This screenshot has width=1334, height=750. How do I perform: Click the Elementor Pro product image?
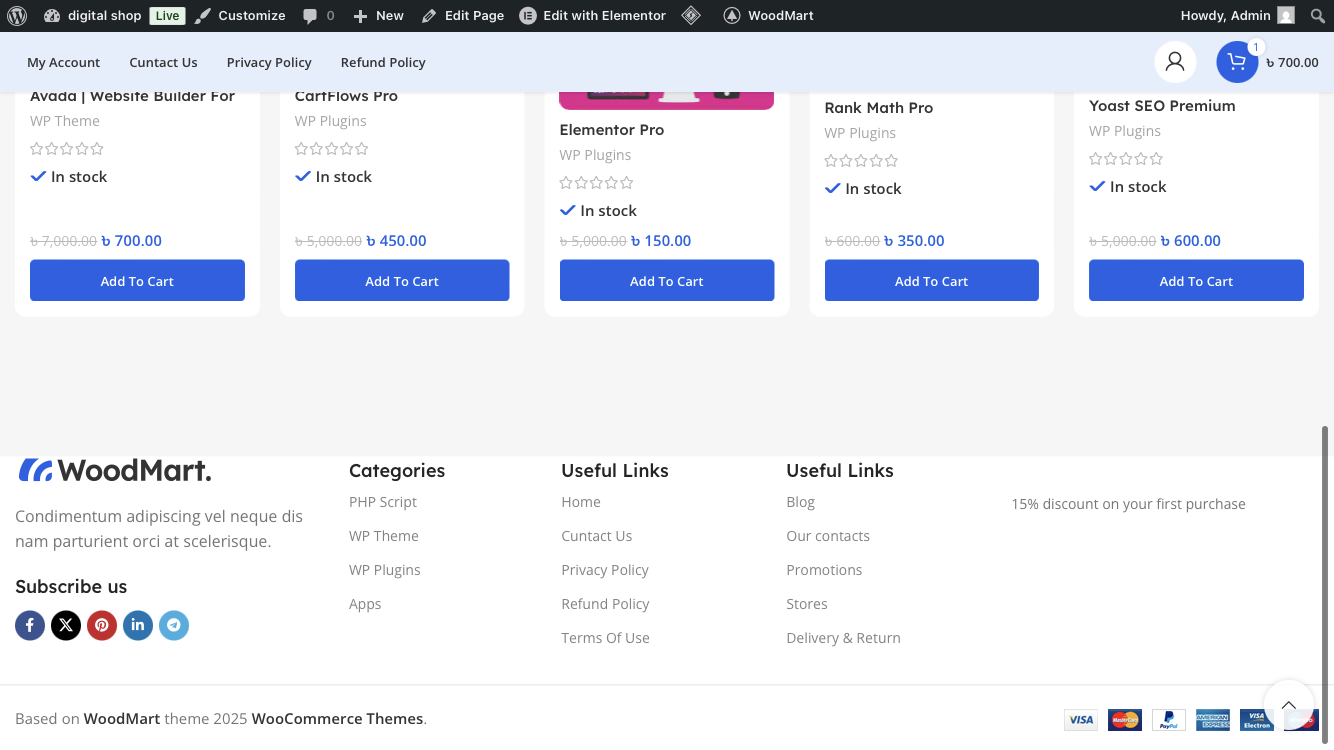tap(666, 101)
